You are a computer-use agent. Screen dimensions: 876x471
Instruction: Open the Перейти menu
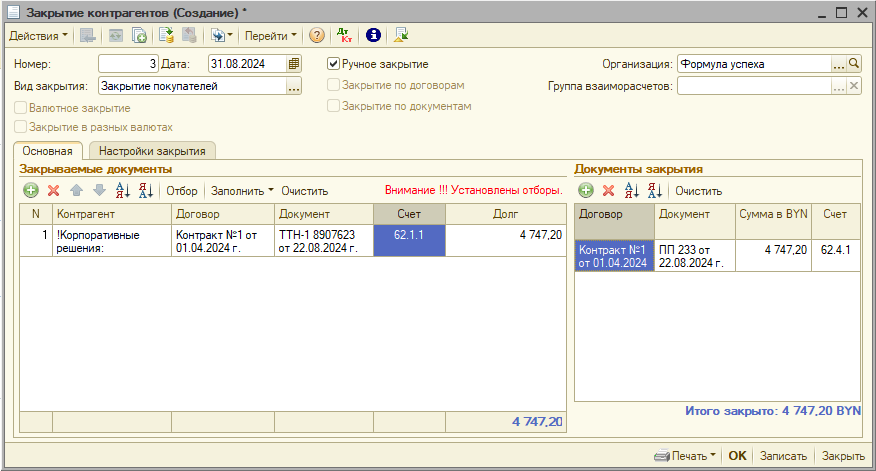[270, 35]
